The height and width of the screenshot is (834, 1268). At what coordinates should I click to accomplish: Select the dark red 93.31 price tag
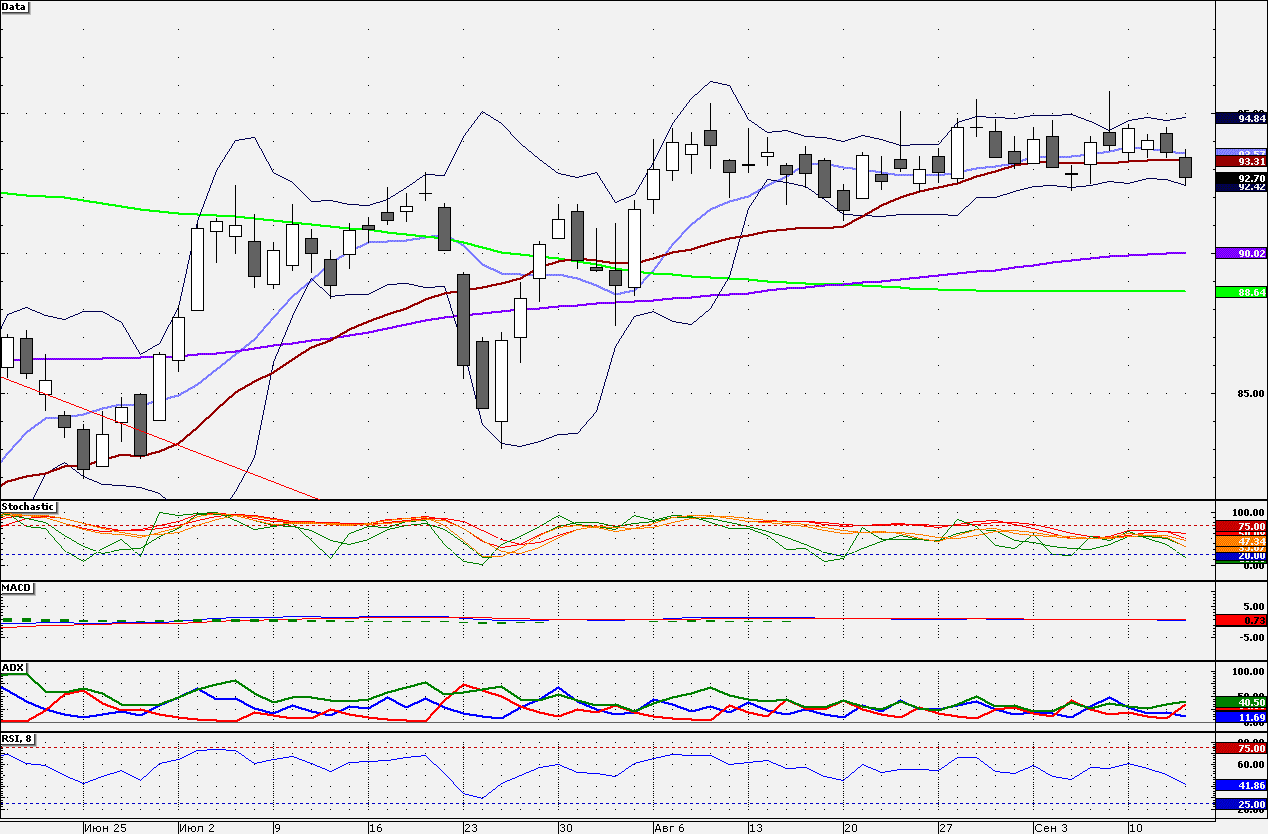[1241, 161]
